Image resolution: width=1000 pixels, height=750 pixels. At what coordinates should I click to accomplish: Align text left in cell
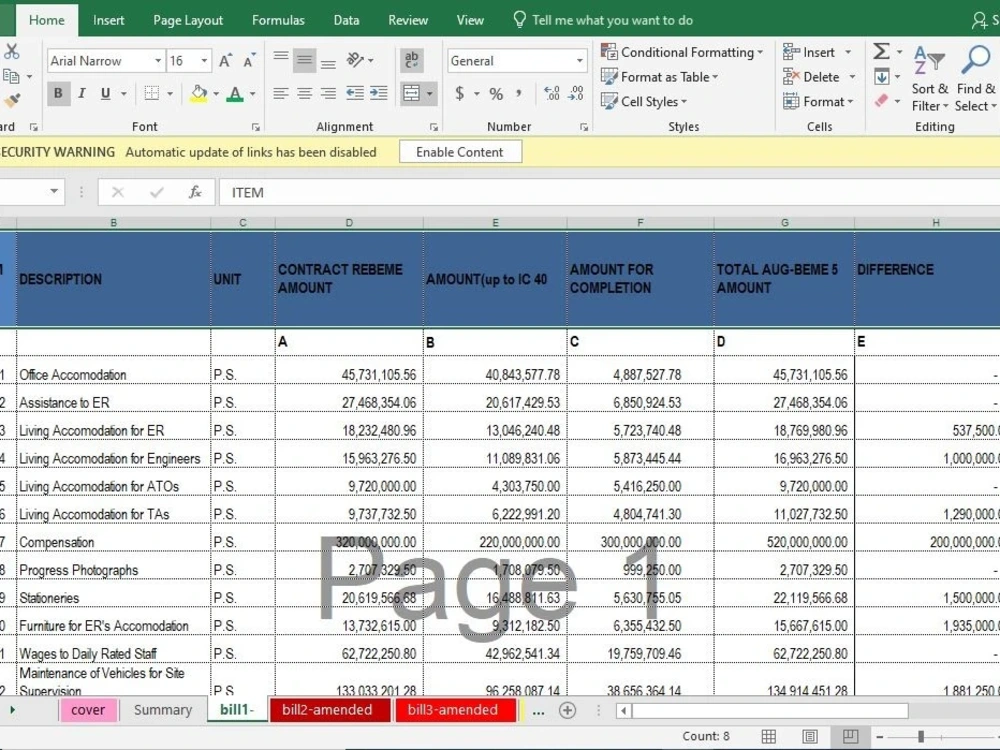[x=281, y=94]
